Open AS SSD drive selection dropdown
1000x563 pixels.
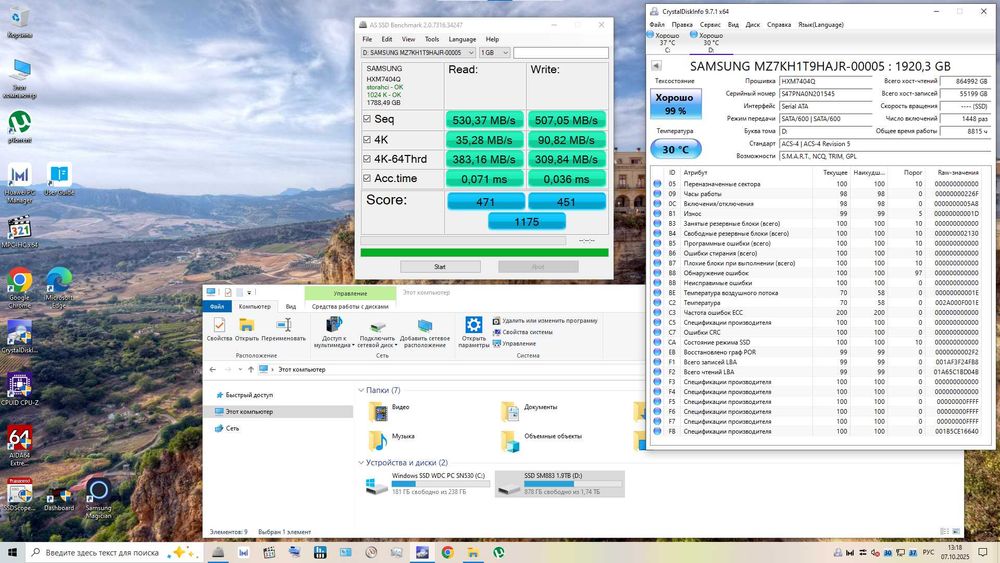point(418,52)
